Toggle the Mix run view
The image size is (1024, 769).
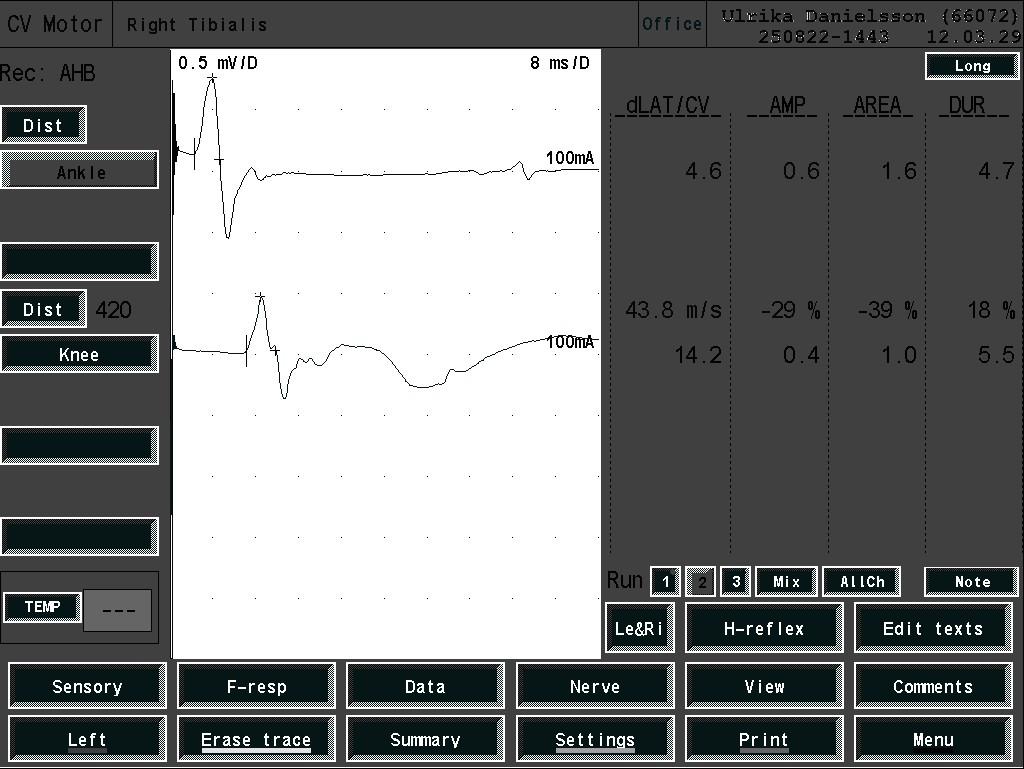tap(786, 581)
